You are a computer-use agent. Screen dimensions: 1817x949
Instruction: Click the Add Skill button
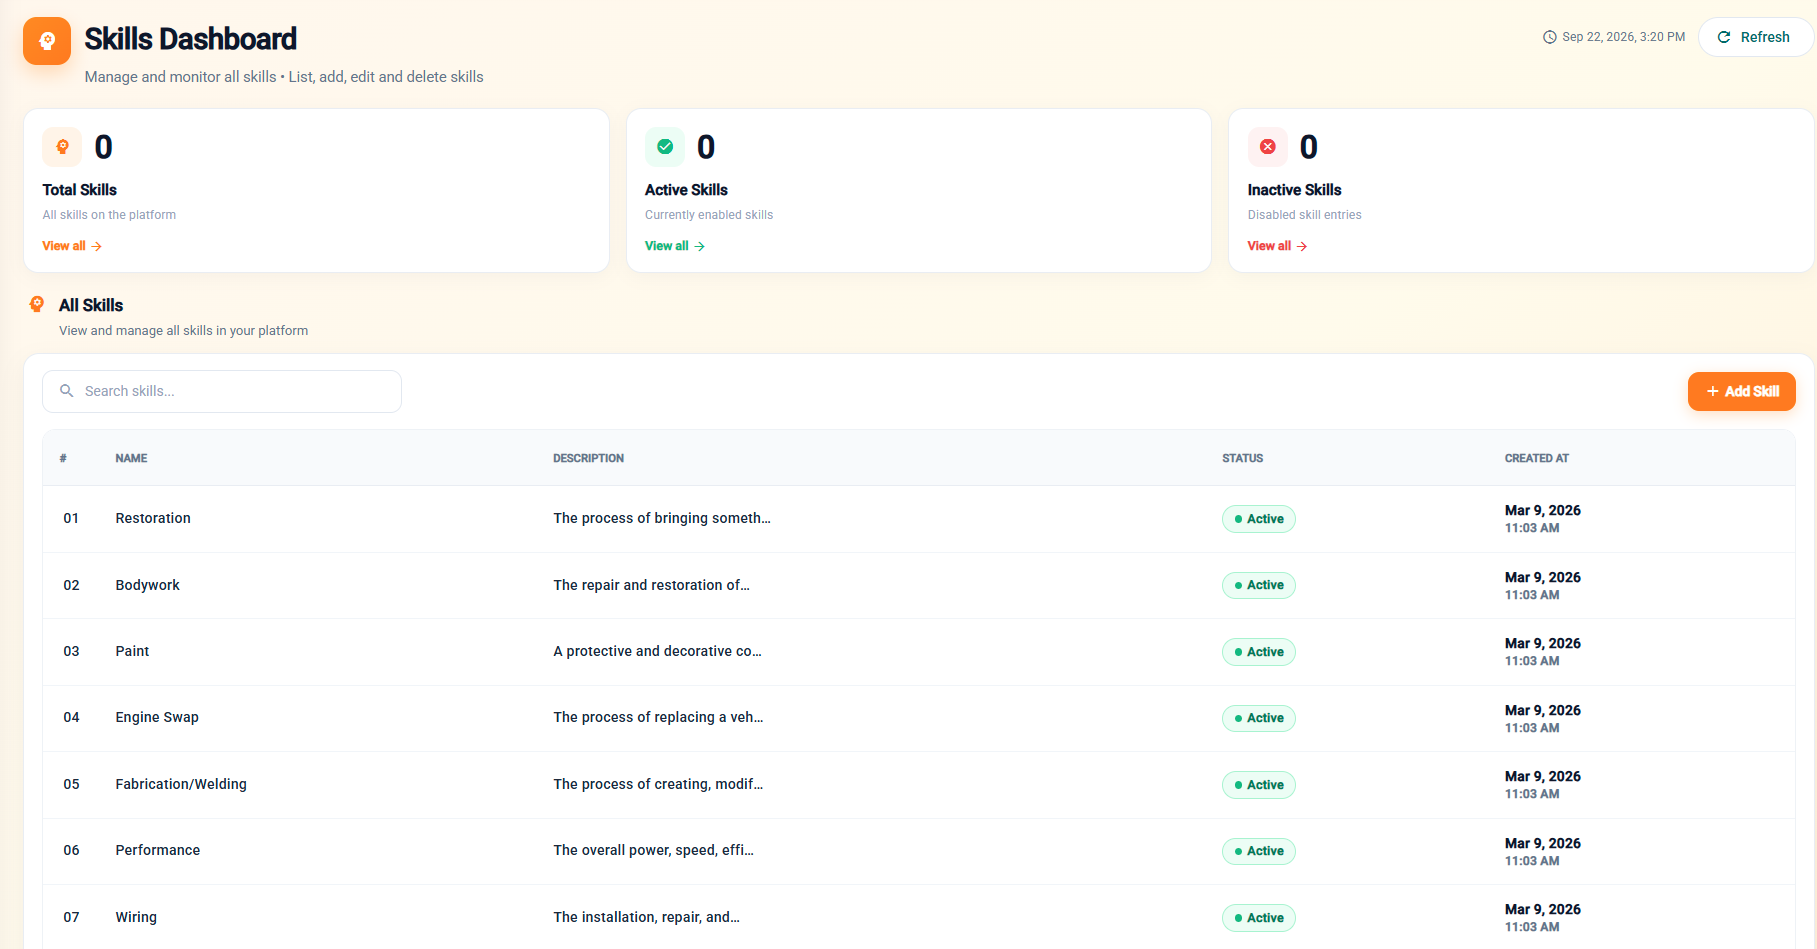pos(1741,391)
